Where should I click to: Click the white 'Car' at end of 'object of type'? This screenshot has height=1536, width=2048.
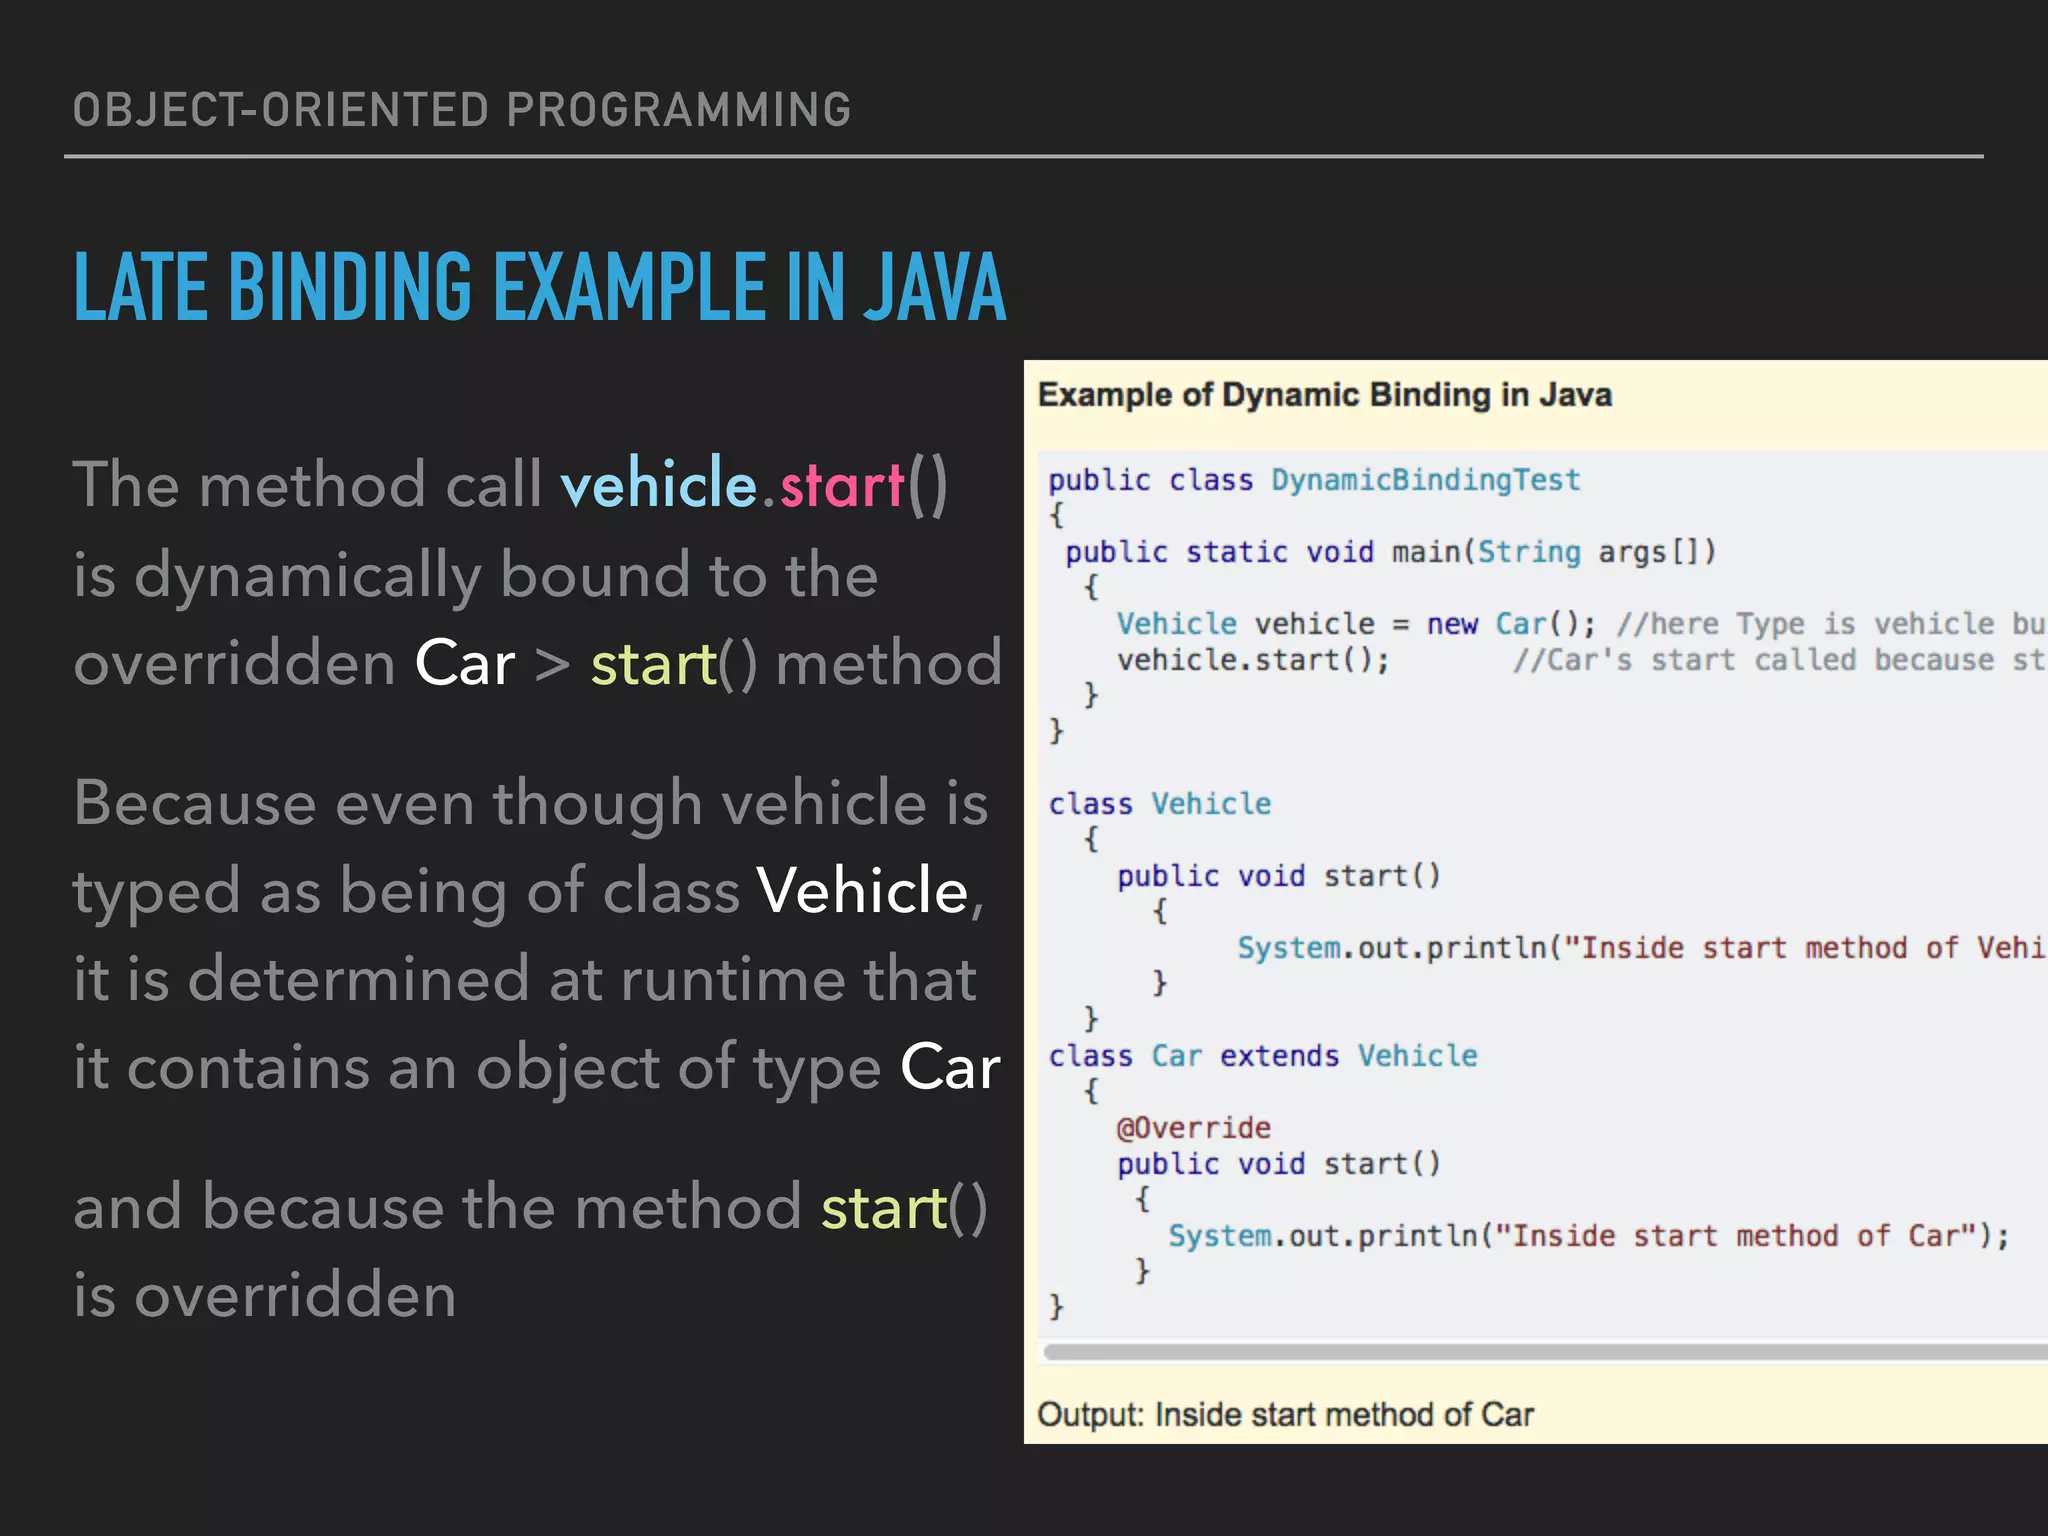[x=951, y=1067]
